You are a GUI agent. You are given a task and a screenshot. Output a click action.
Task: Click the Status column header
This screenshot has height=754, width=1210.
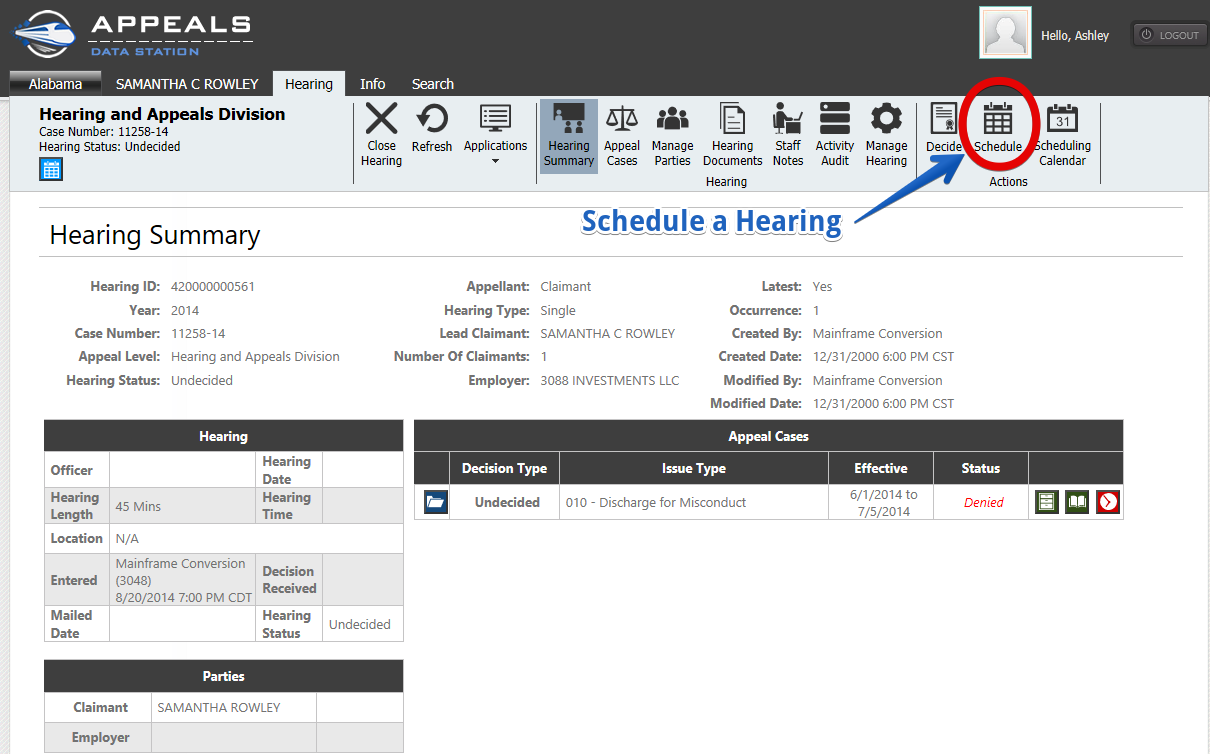pyautogui.click(x=981, y=468)
